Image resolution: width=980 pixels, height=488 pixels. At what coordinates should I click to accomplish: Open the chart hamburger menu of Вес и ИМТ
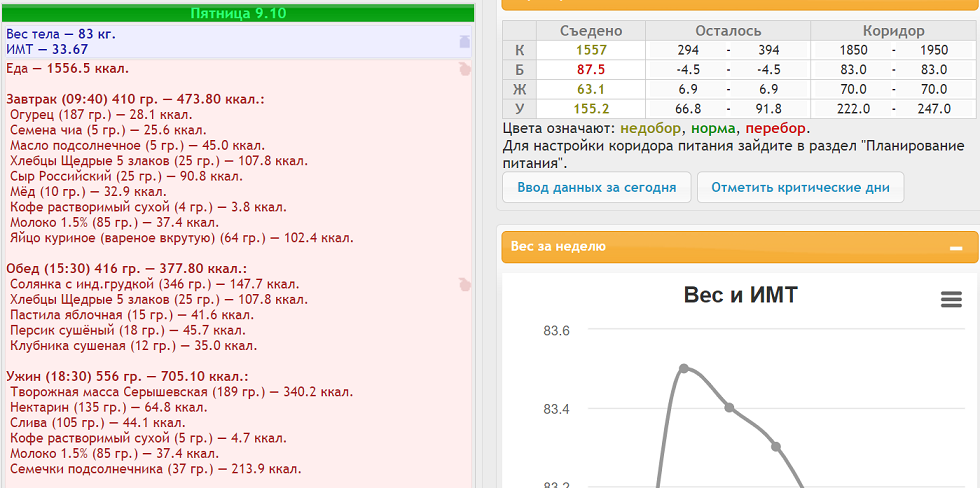(951, 300)
